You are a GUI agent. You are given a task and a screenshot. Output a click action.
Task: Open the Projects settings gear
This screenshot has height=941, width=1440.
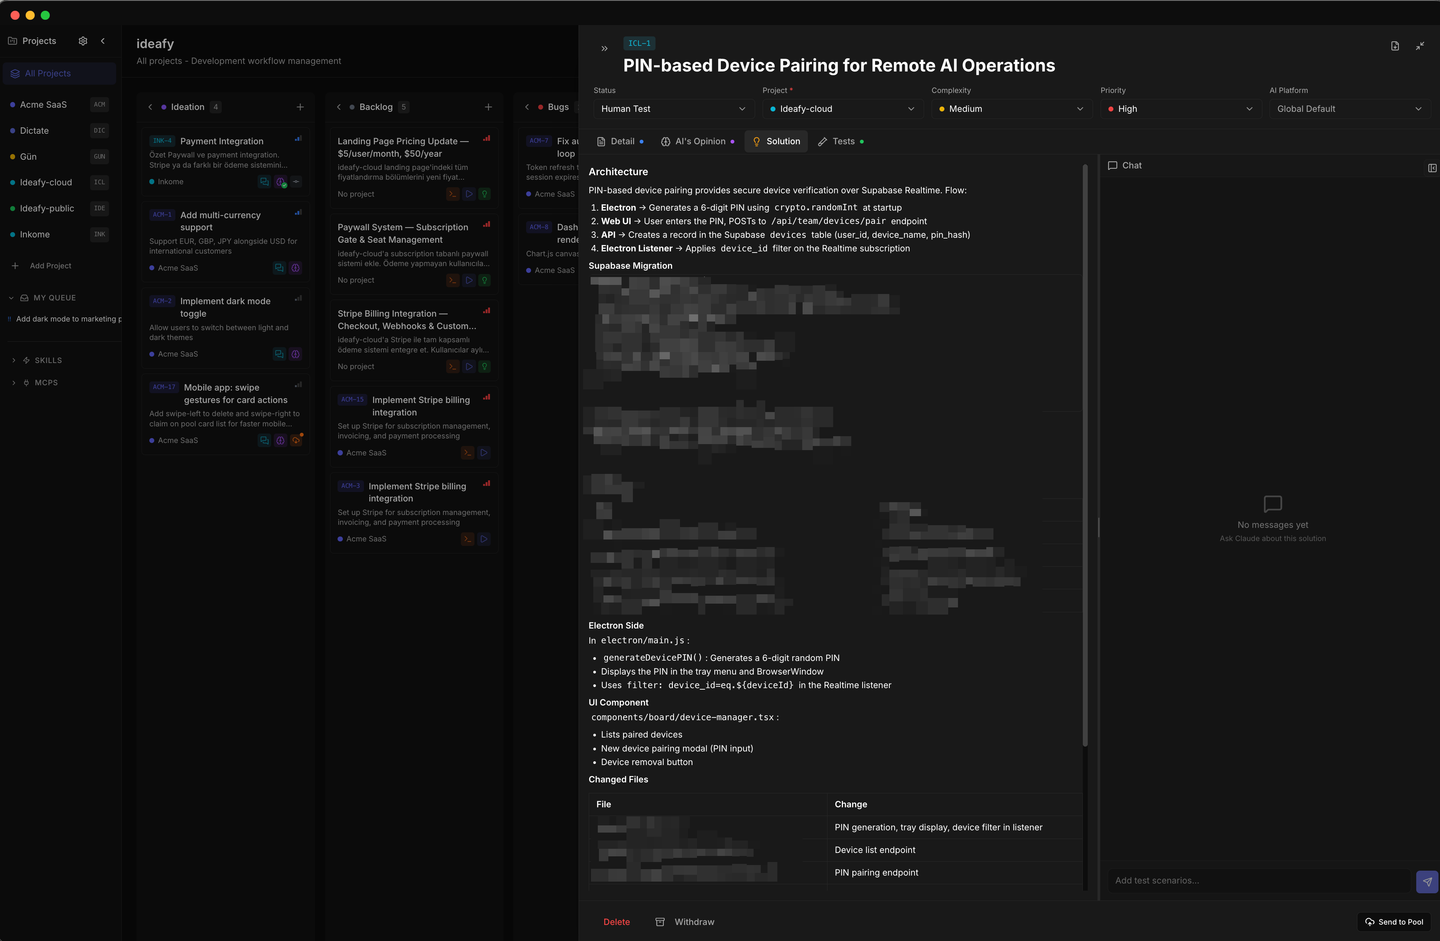tap(83, 41)
